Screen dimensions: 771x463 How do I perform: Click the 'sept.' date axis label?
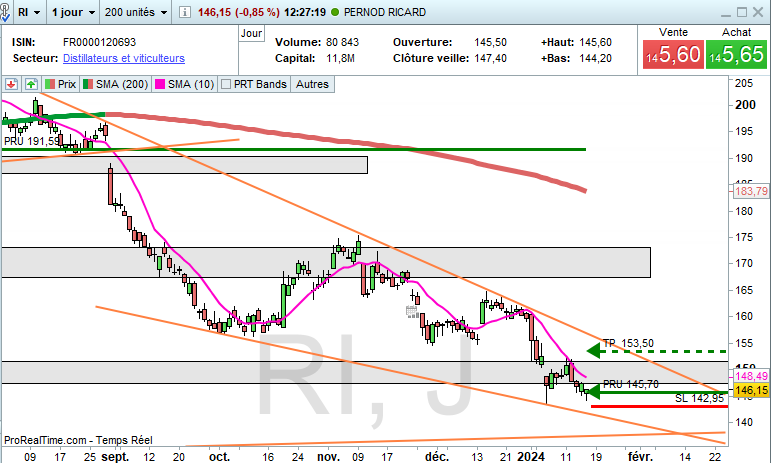tap(115, 457)
